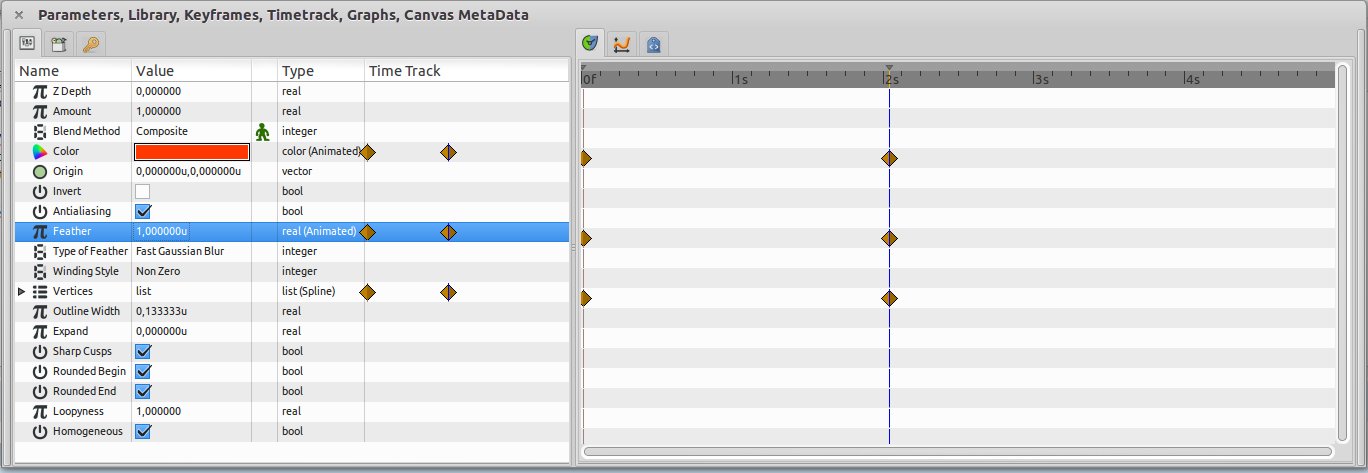Click the Winding Style list icon
Viewport: 1368px width, 473px height.
point(40,271)
